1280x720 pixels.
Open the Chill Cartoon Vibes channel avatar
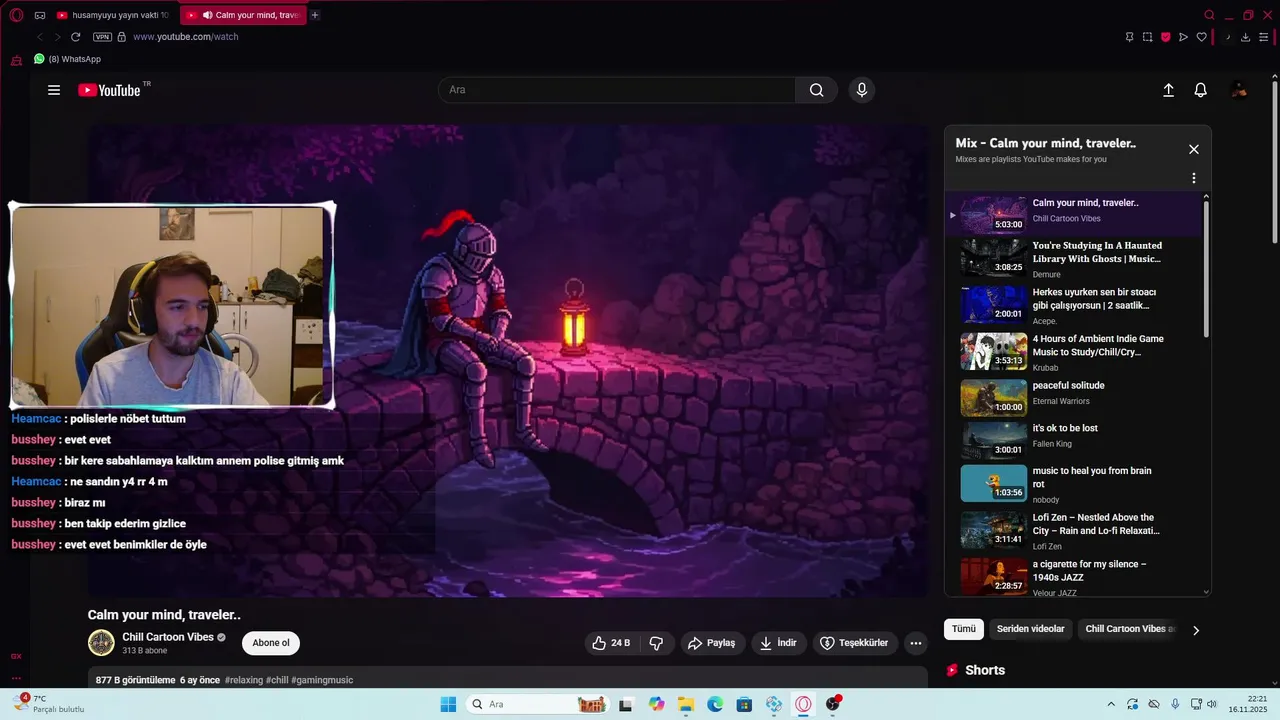point(101,643)
